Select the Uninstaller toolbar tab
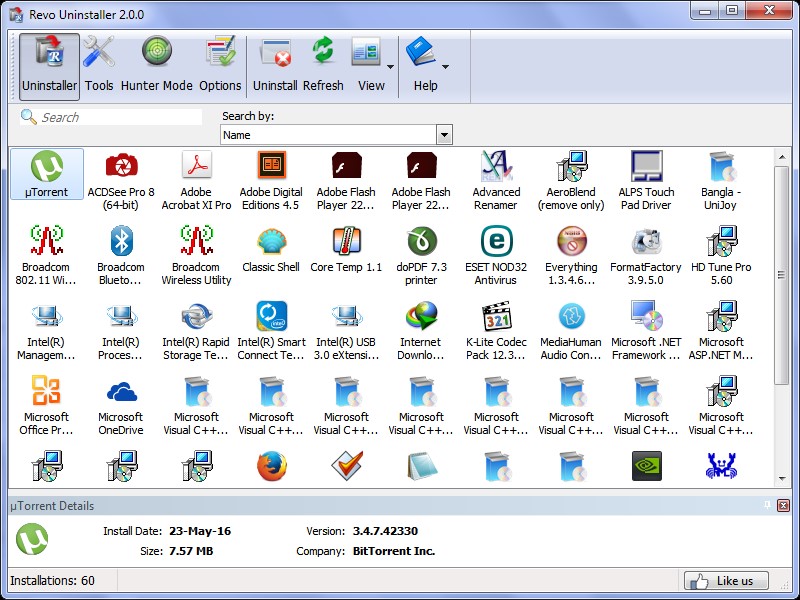The image size is (800, 600). tap(49, 64)
